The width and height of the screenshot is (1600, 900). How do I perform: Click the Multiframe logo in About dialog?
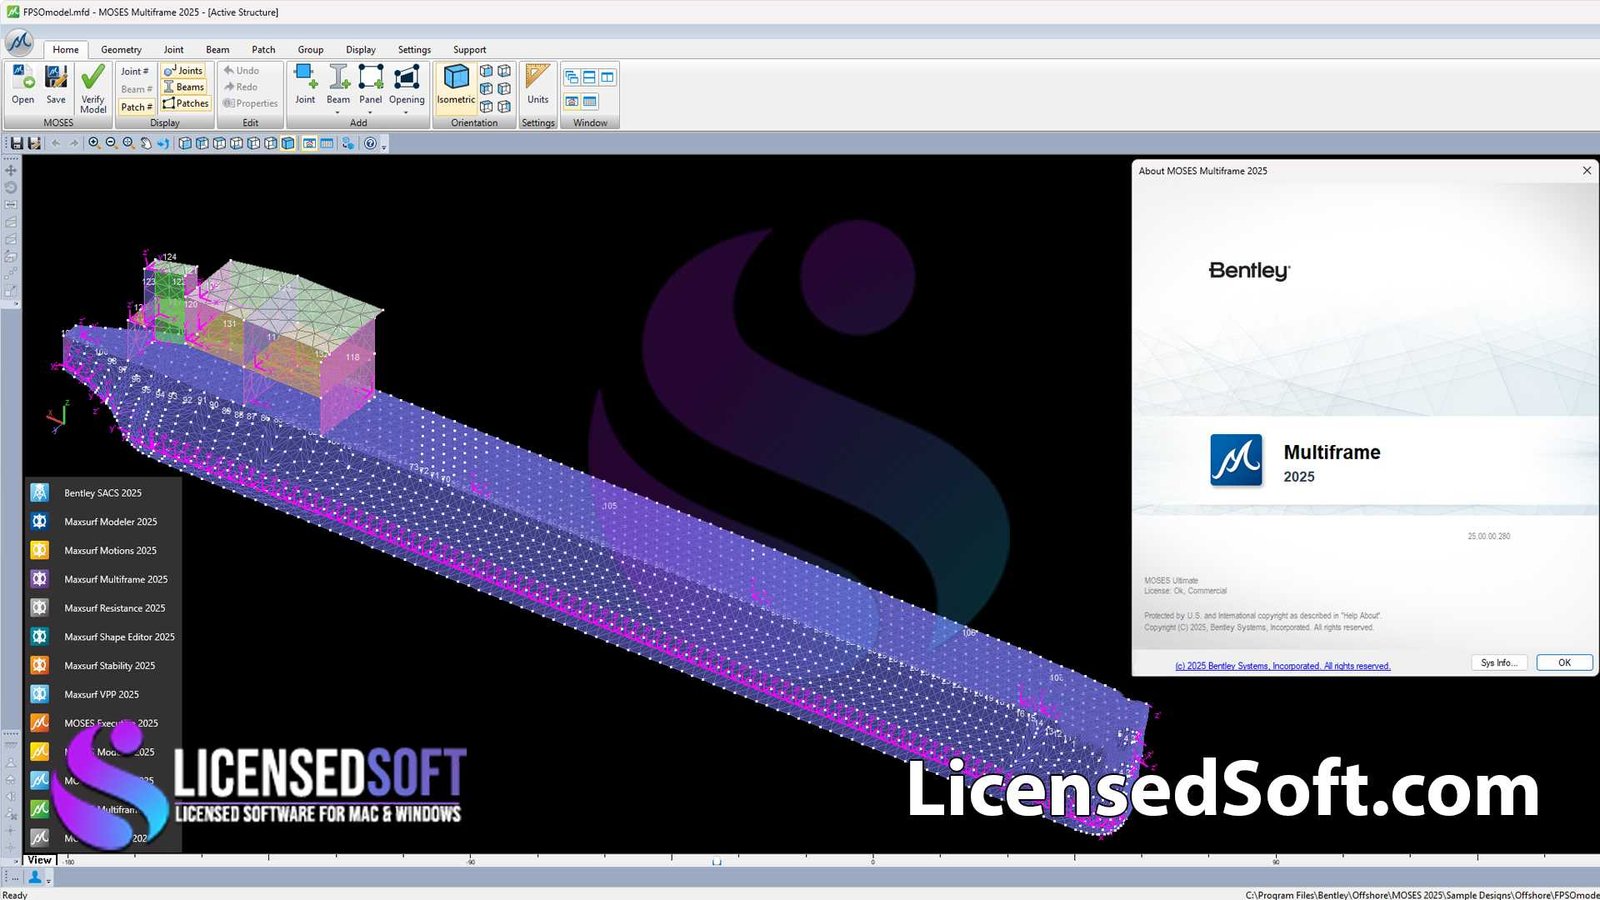tap(1236, 460)
